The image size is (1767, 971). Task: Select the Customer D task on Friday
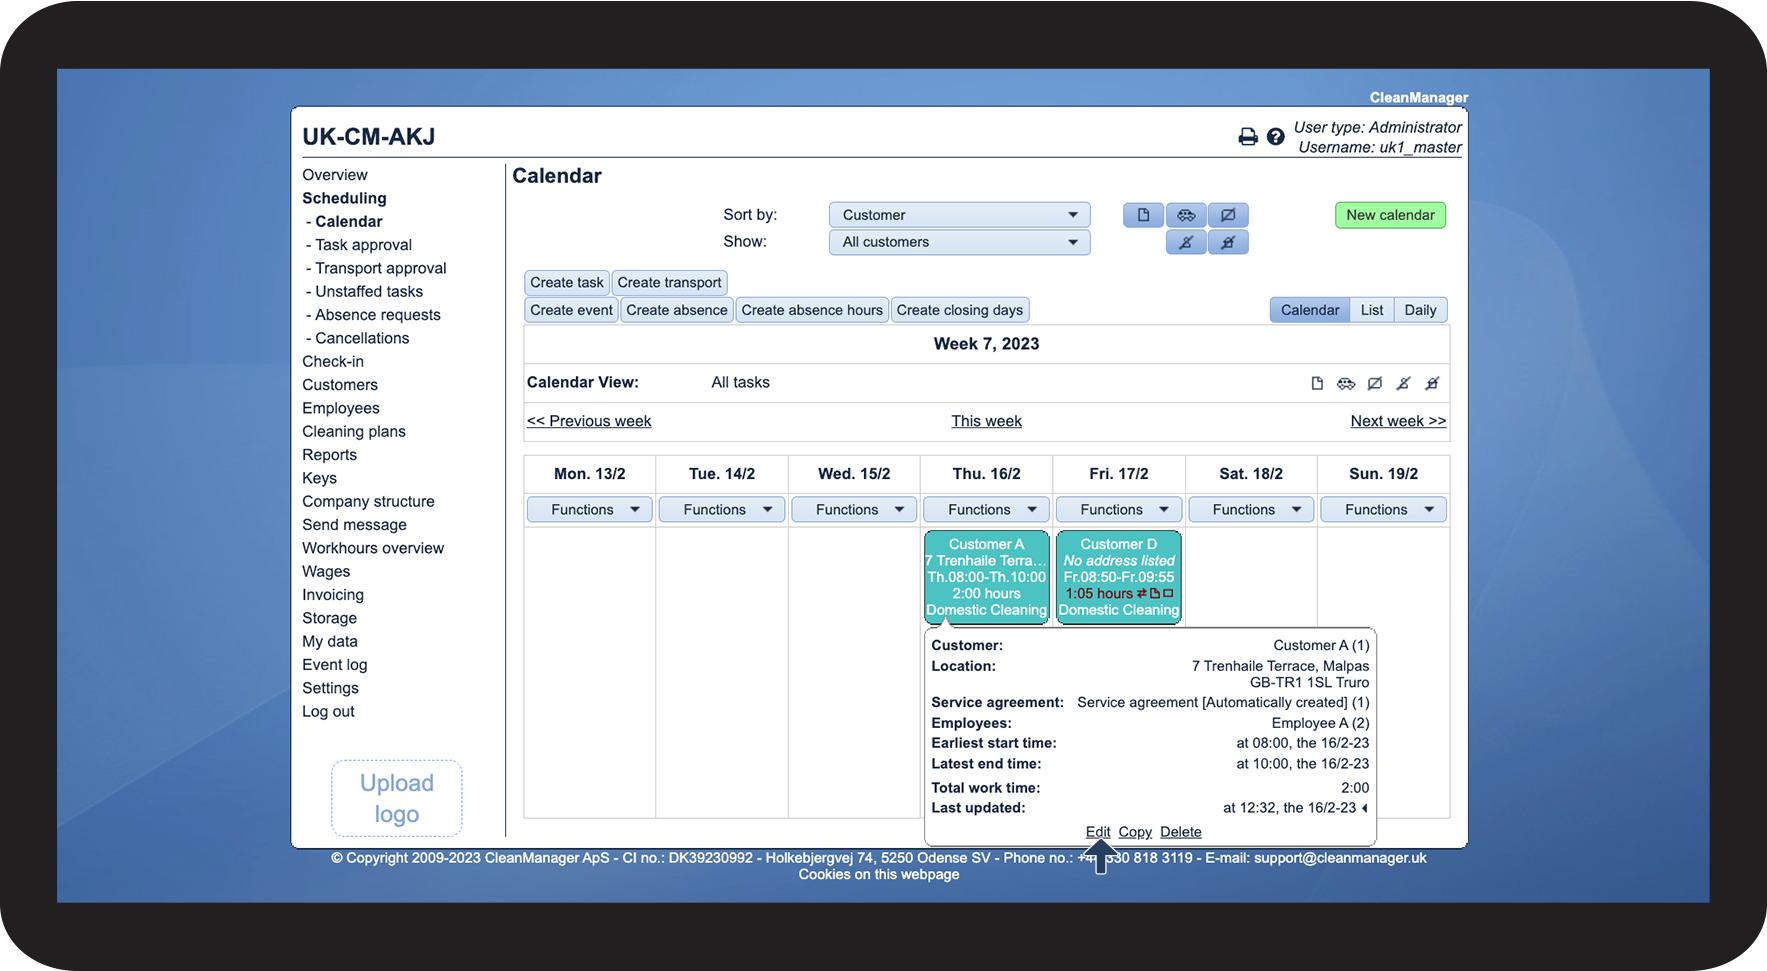(1118, 577)
